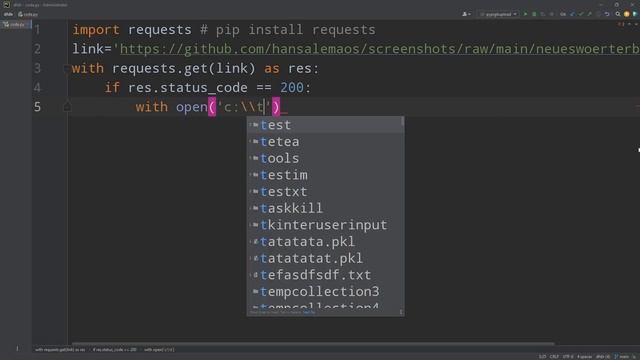The height and width of the screenshot is (360, 640).
Task: Click the completion popup vertical scrollbar
Action: 402,122
